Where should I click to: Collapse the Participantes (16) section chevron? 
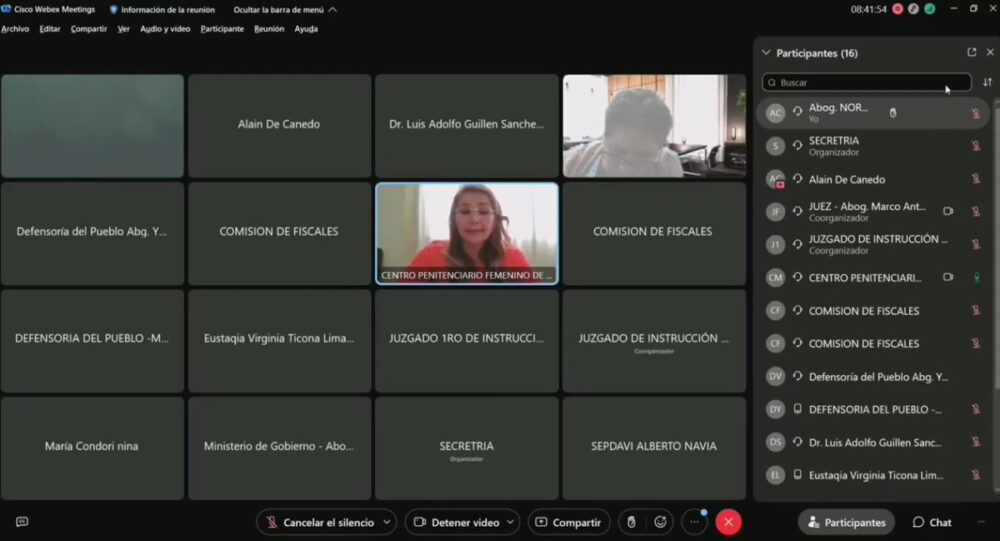pos(766,53)
